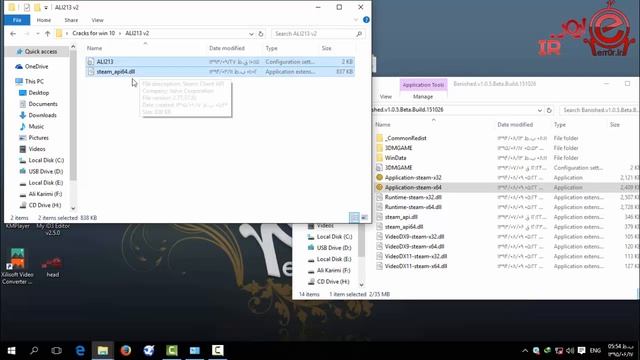640x360 pixels.
Task: Click the Back arrow in ALI213 v2 window
Action: pyautogui.click(x=13, y=33)
